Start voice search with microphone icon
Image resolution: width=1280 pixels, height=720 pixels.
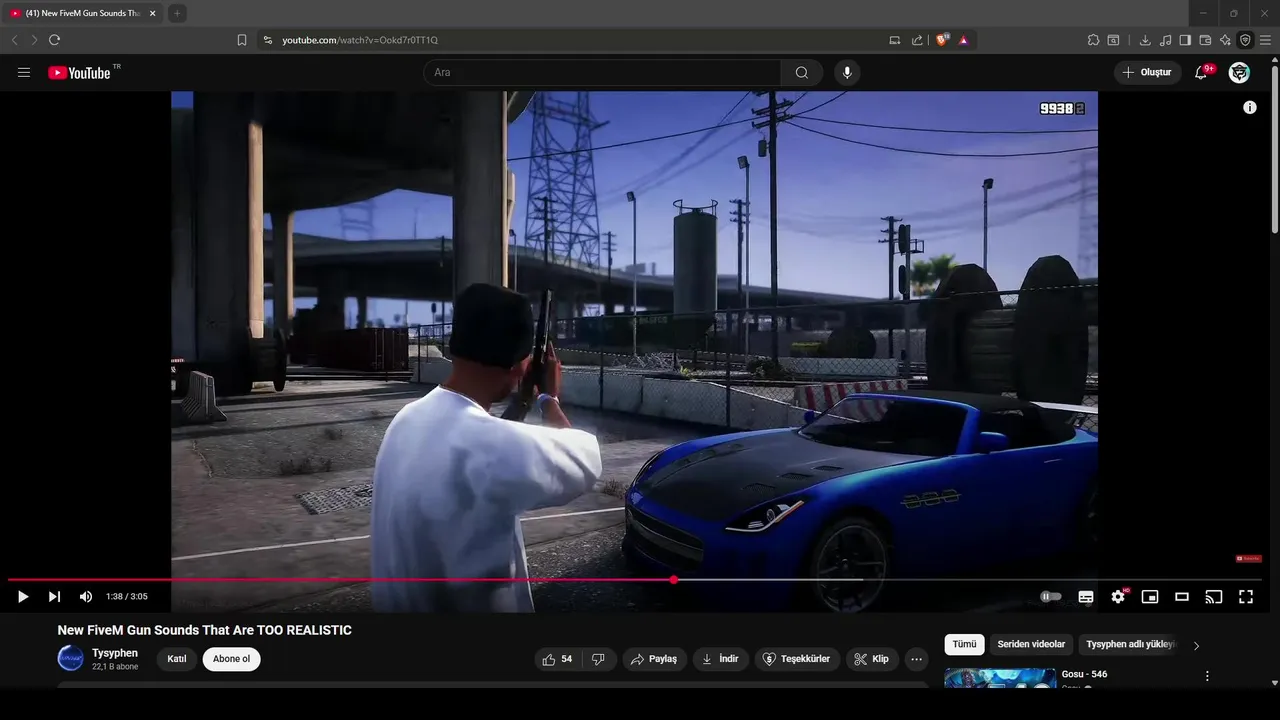pos(847,72)
